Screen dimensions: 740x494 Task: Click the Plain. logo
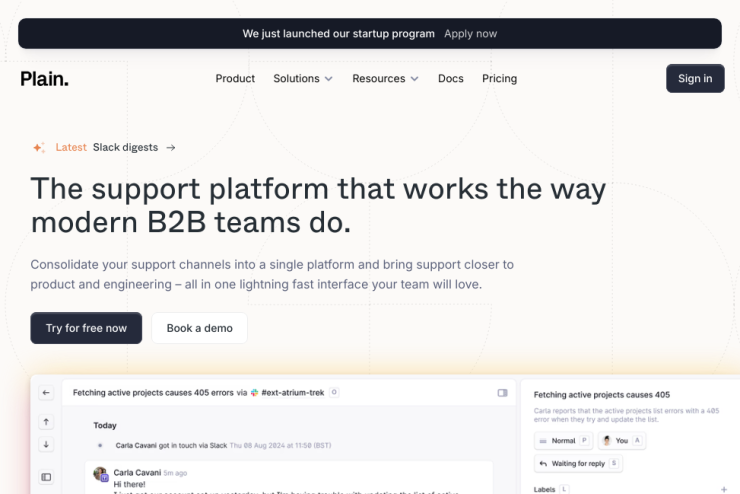[x=44, y=79]
